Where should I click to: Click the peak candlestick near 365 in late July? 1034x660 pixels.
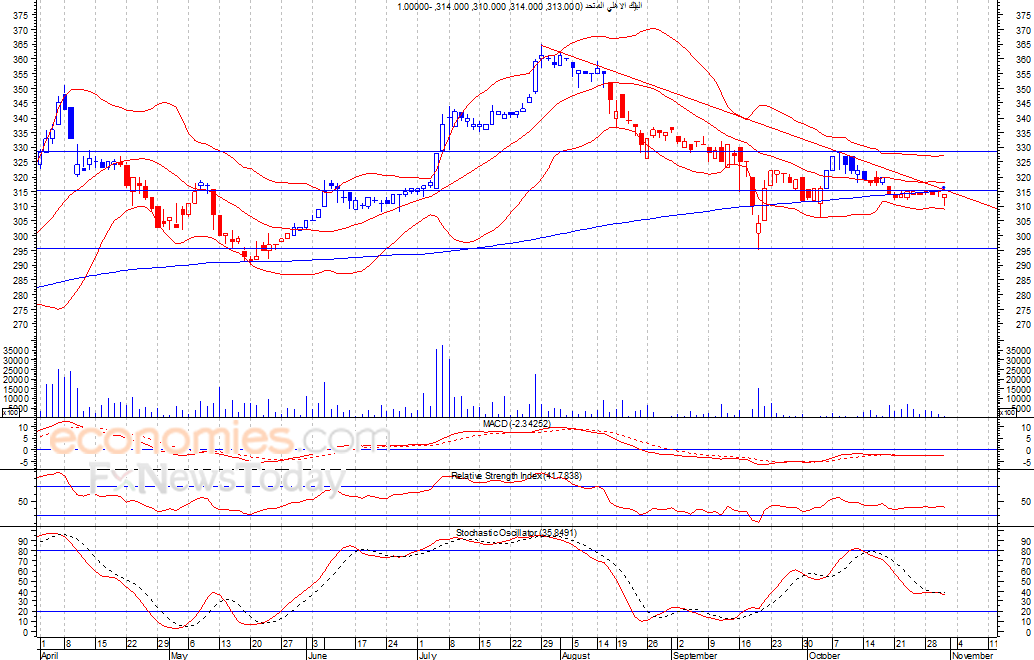541,57
